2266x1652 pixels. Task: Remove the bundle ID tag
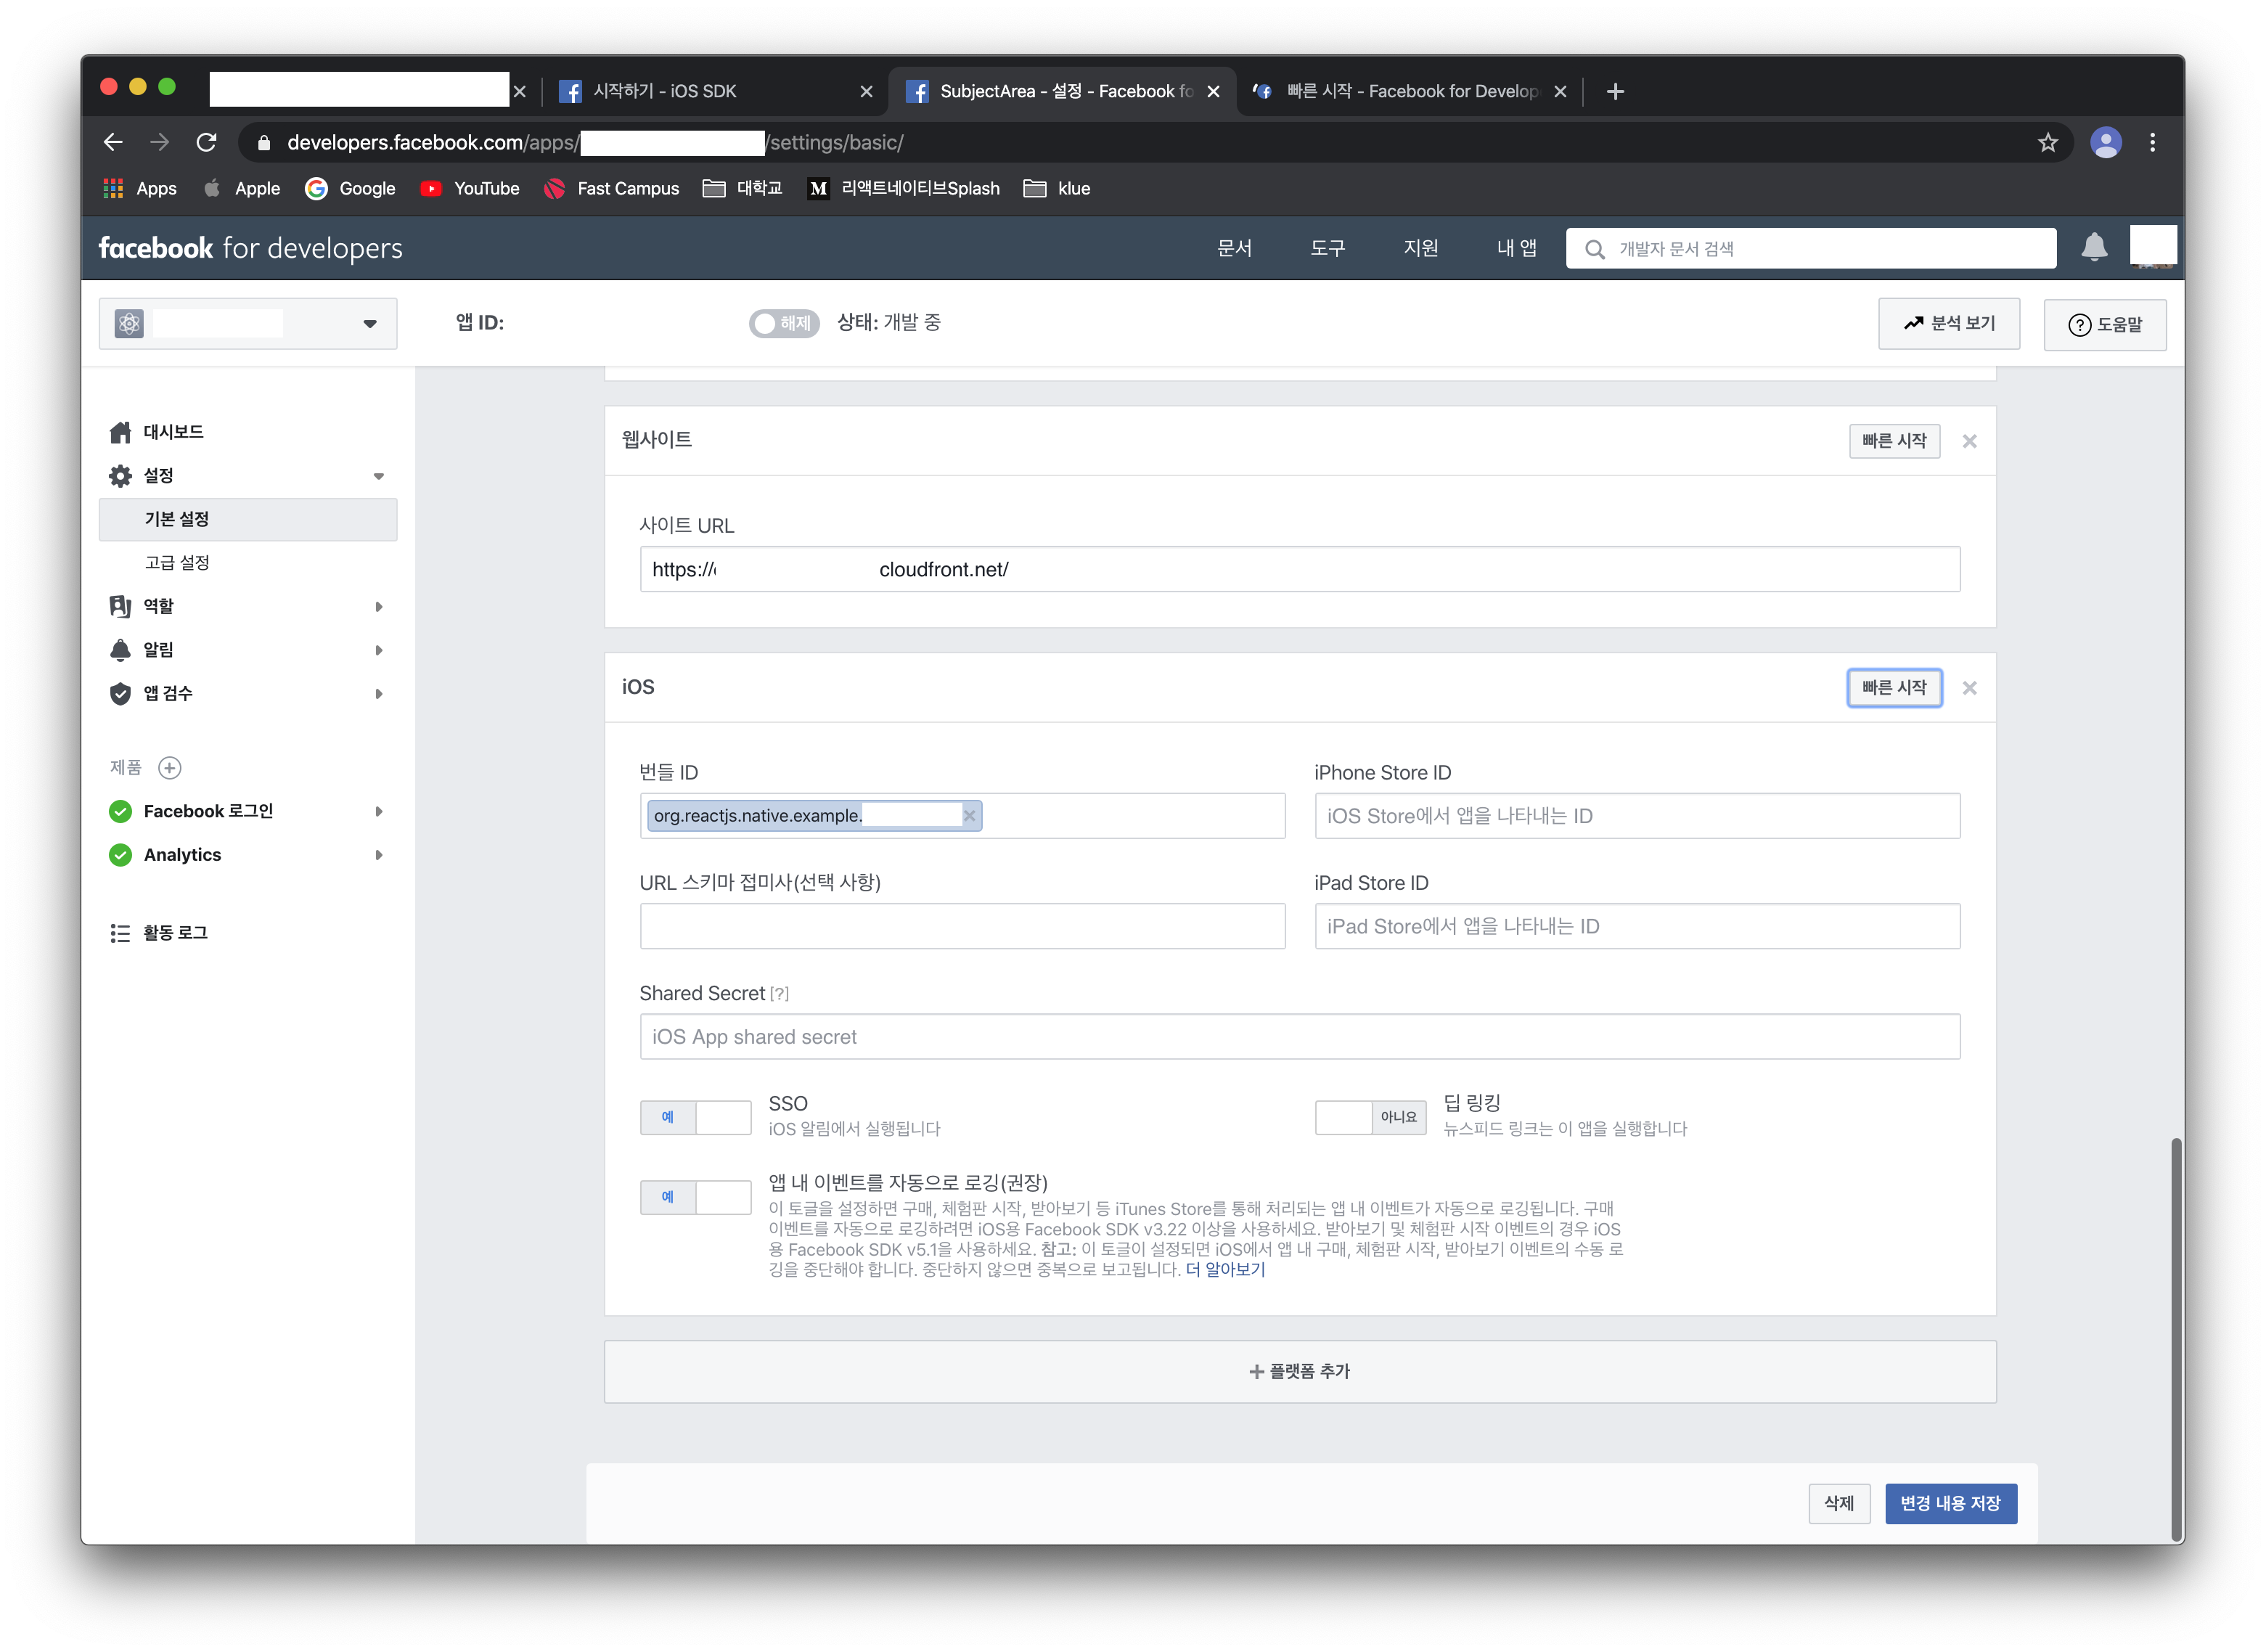[969, 816]
